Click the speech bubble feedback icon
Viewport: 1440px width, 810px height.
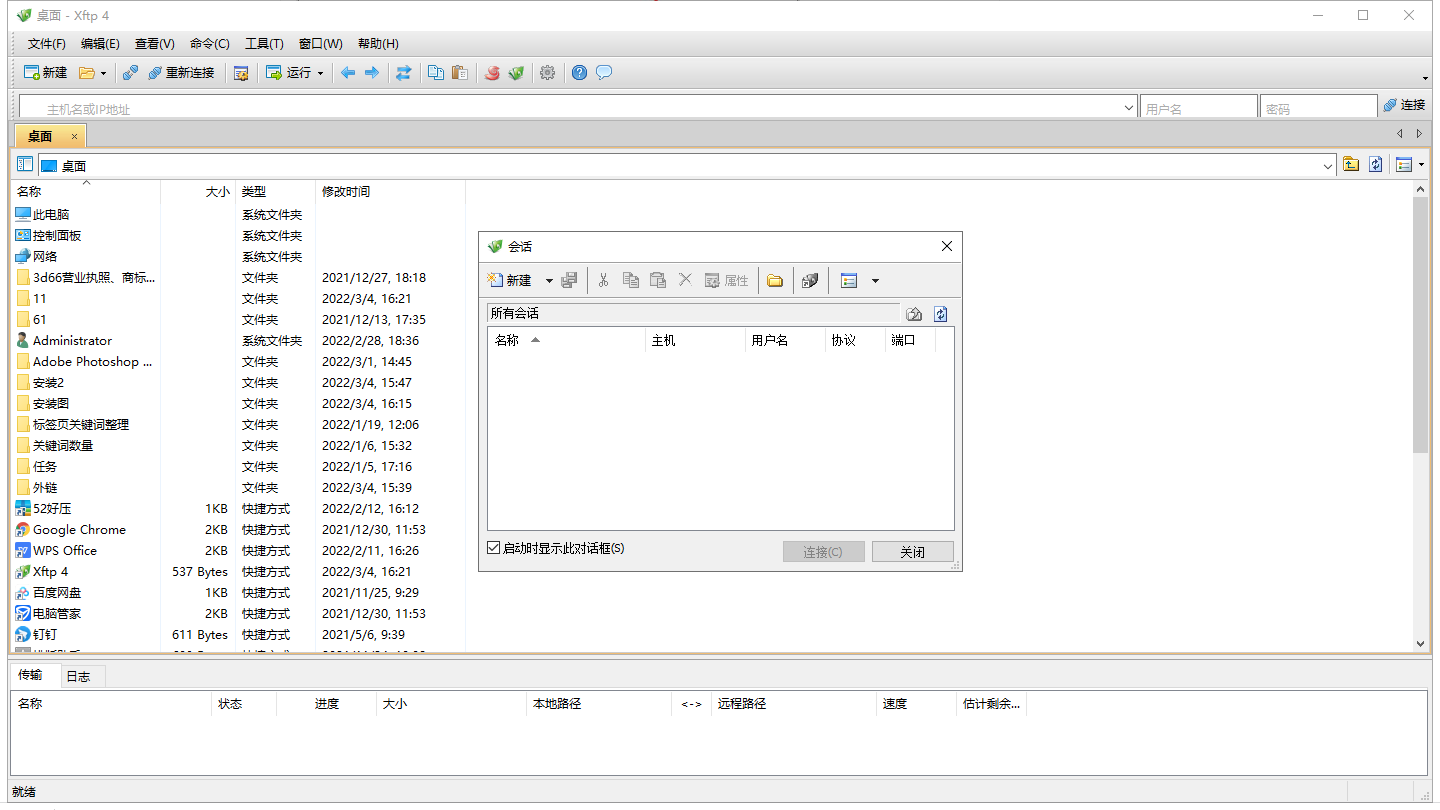point(604,73)
